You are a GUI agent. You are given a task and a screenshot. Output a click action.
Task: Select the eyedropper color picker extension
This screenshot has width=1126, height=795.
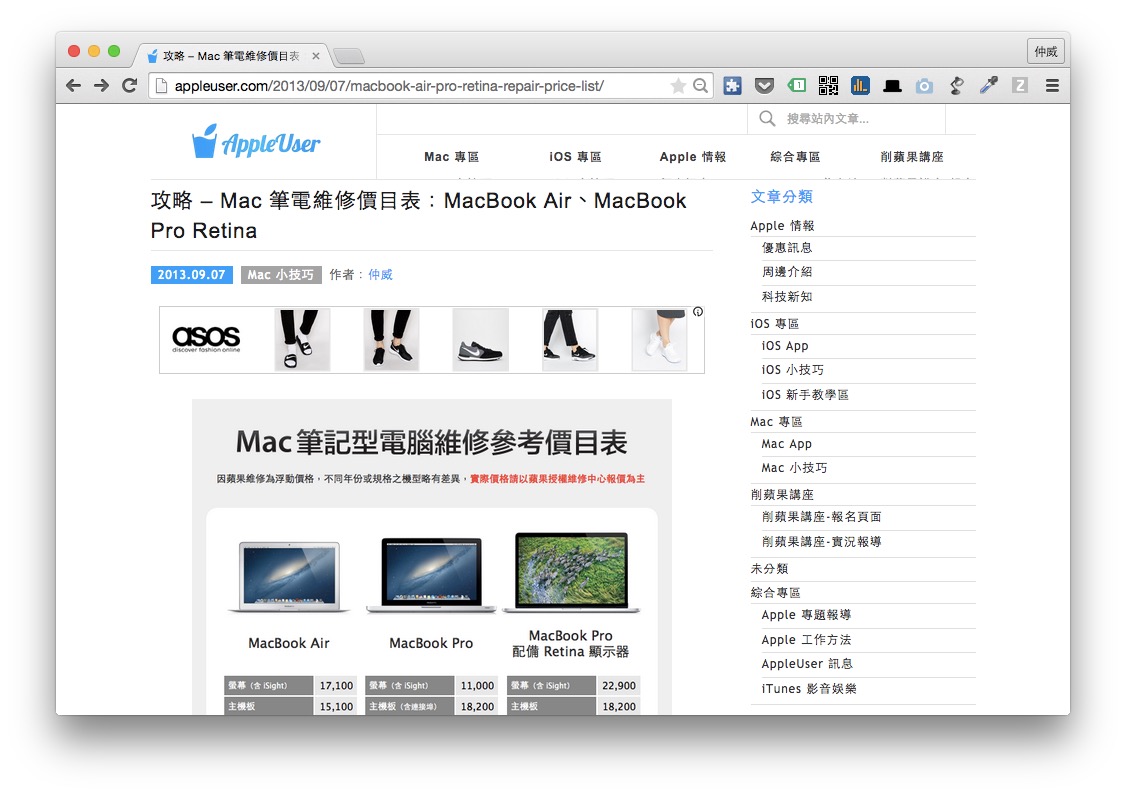click(988, 86)
